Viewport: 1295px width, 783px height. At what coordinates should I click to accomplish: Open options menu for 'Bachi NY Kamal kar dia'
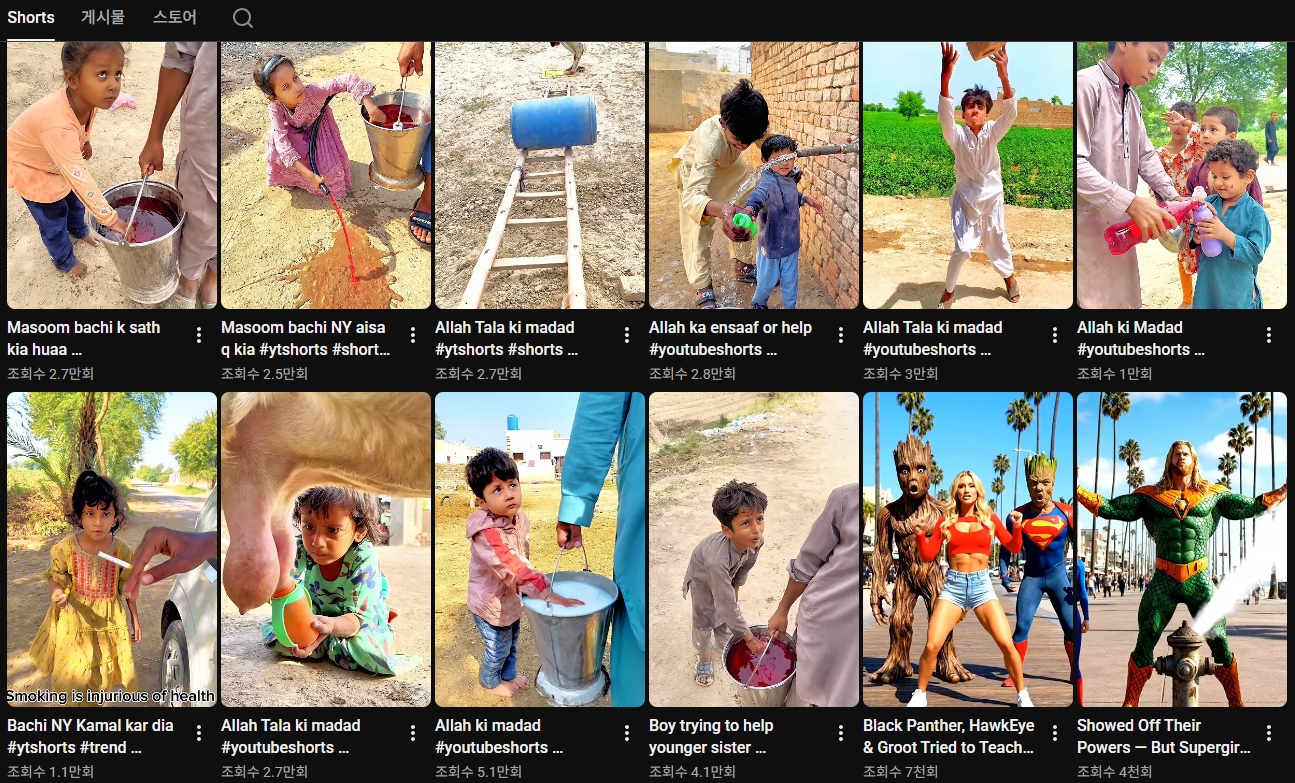[199, 733]
